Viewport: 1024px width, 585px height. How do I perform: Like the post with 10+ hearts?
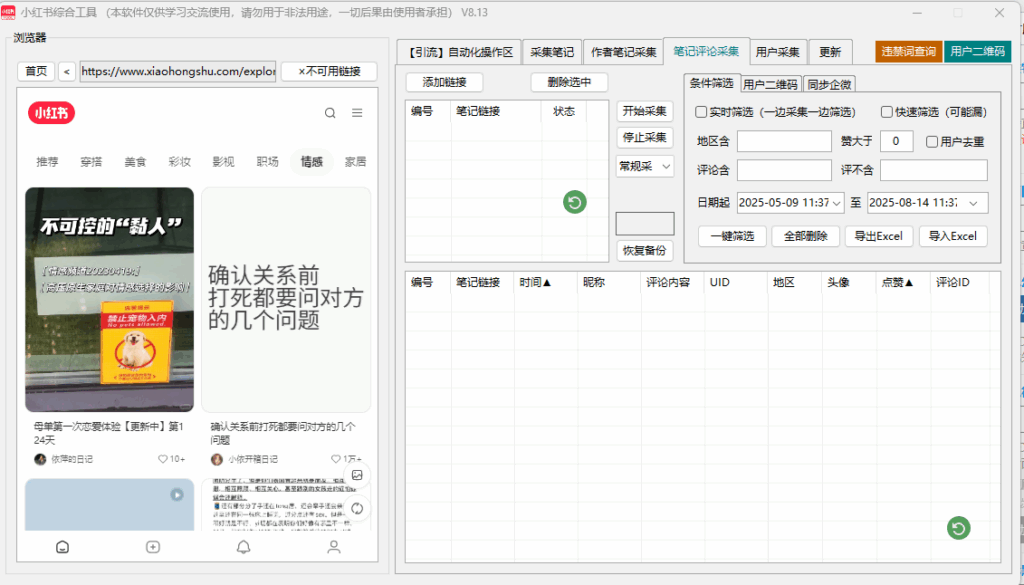click(163, 459)
